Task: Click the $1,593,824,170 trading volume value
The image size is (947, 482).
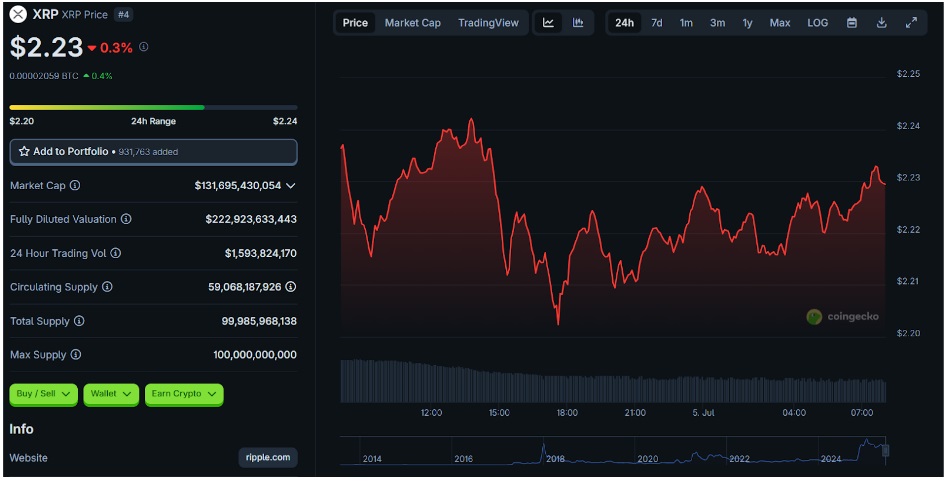Action: [261, 253]
